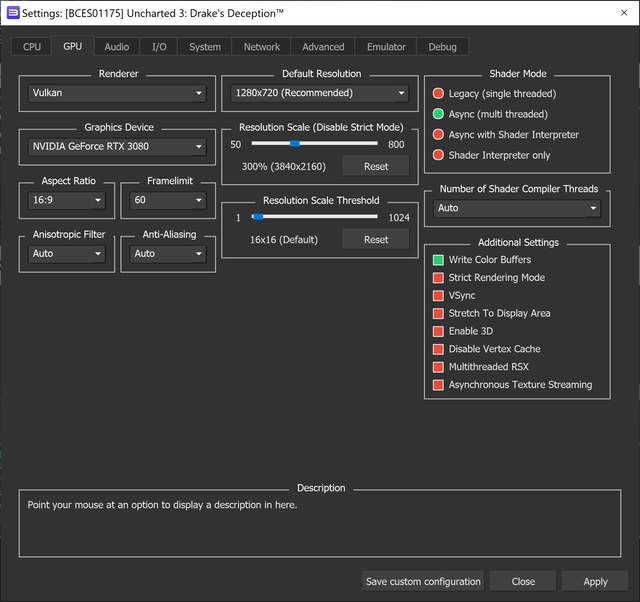Click the Resolution Scale Threshold slider handle
The width and height of the screenshot is (640, 602).
(x=258, y=217)
